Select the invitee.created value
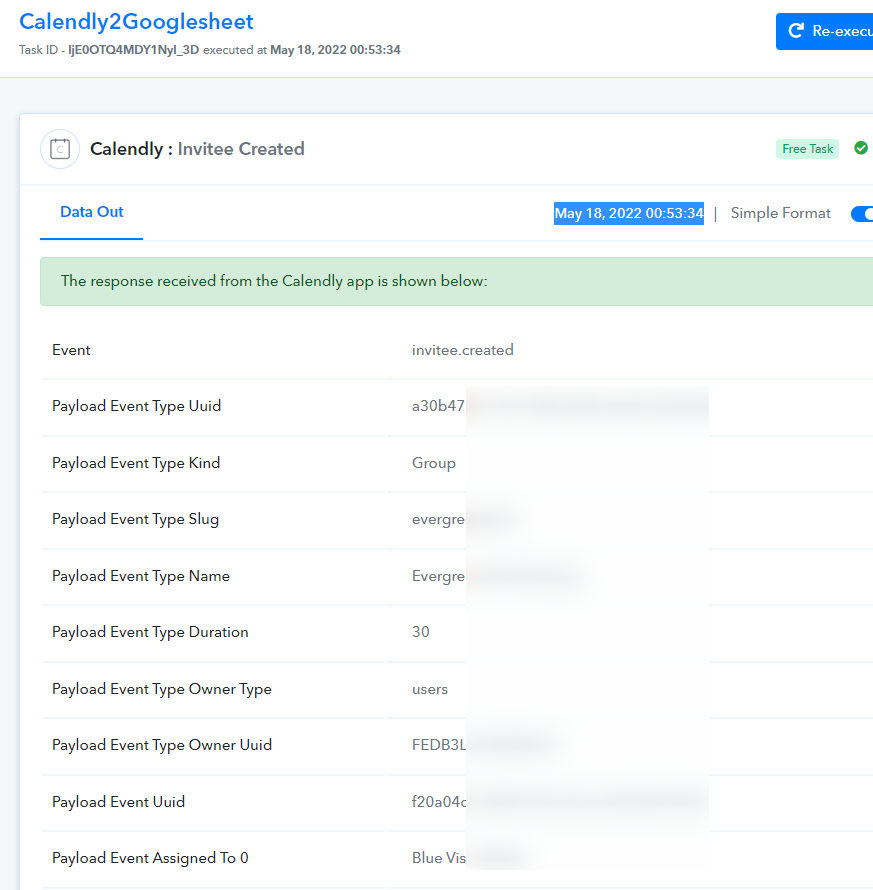The width and height of the screenshot is (873, 890). click(x=463, y=350)
